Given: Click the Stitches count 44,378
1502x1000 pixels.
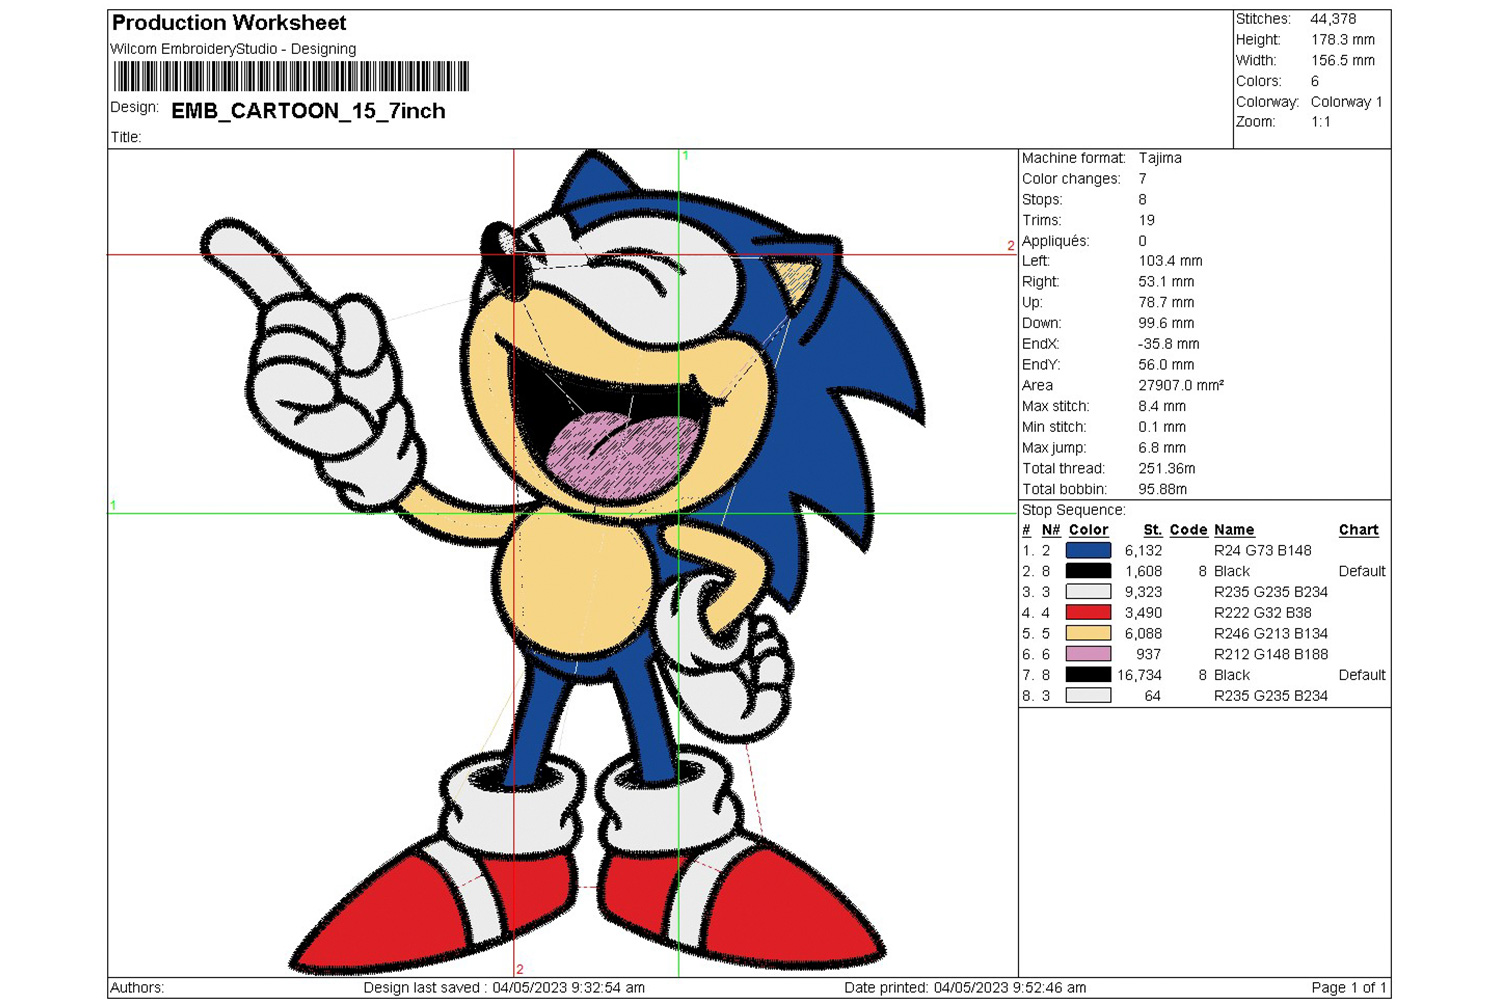Looking at the screenshot, I should tap(1333, 19).
